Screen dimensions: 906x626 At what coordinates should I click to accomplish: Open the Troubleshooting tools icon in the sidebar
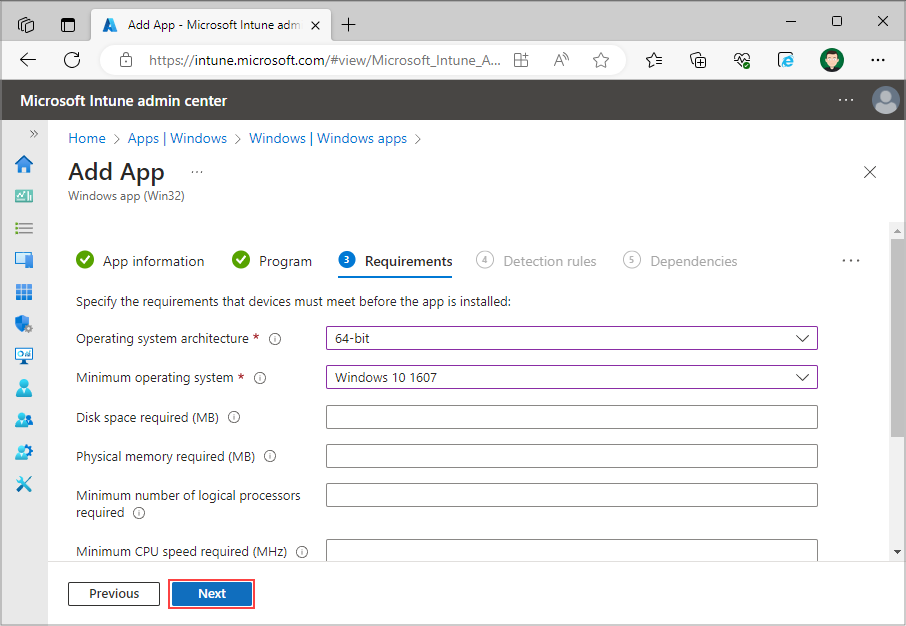pyautogui.click(x=24, y=484)
